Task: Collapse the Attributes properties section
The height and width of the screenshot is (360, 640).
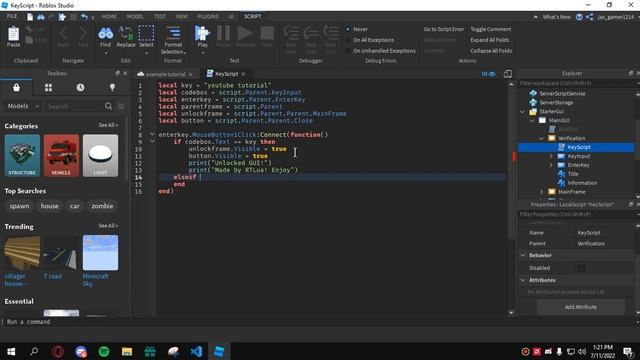Action: 523,280
